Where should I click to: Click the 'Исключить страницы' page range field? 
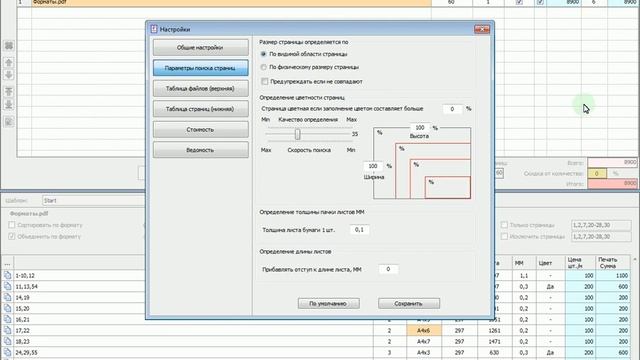pyautogui.click(x=601, y=236)
